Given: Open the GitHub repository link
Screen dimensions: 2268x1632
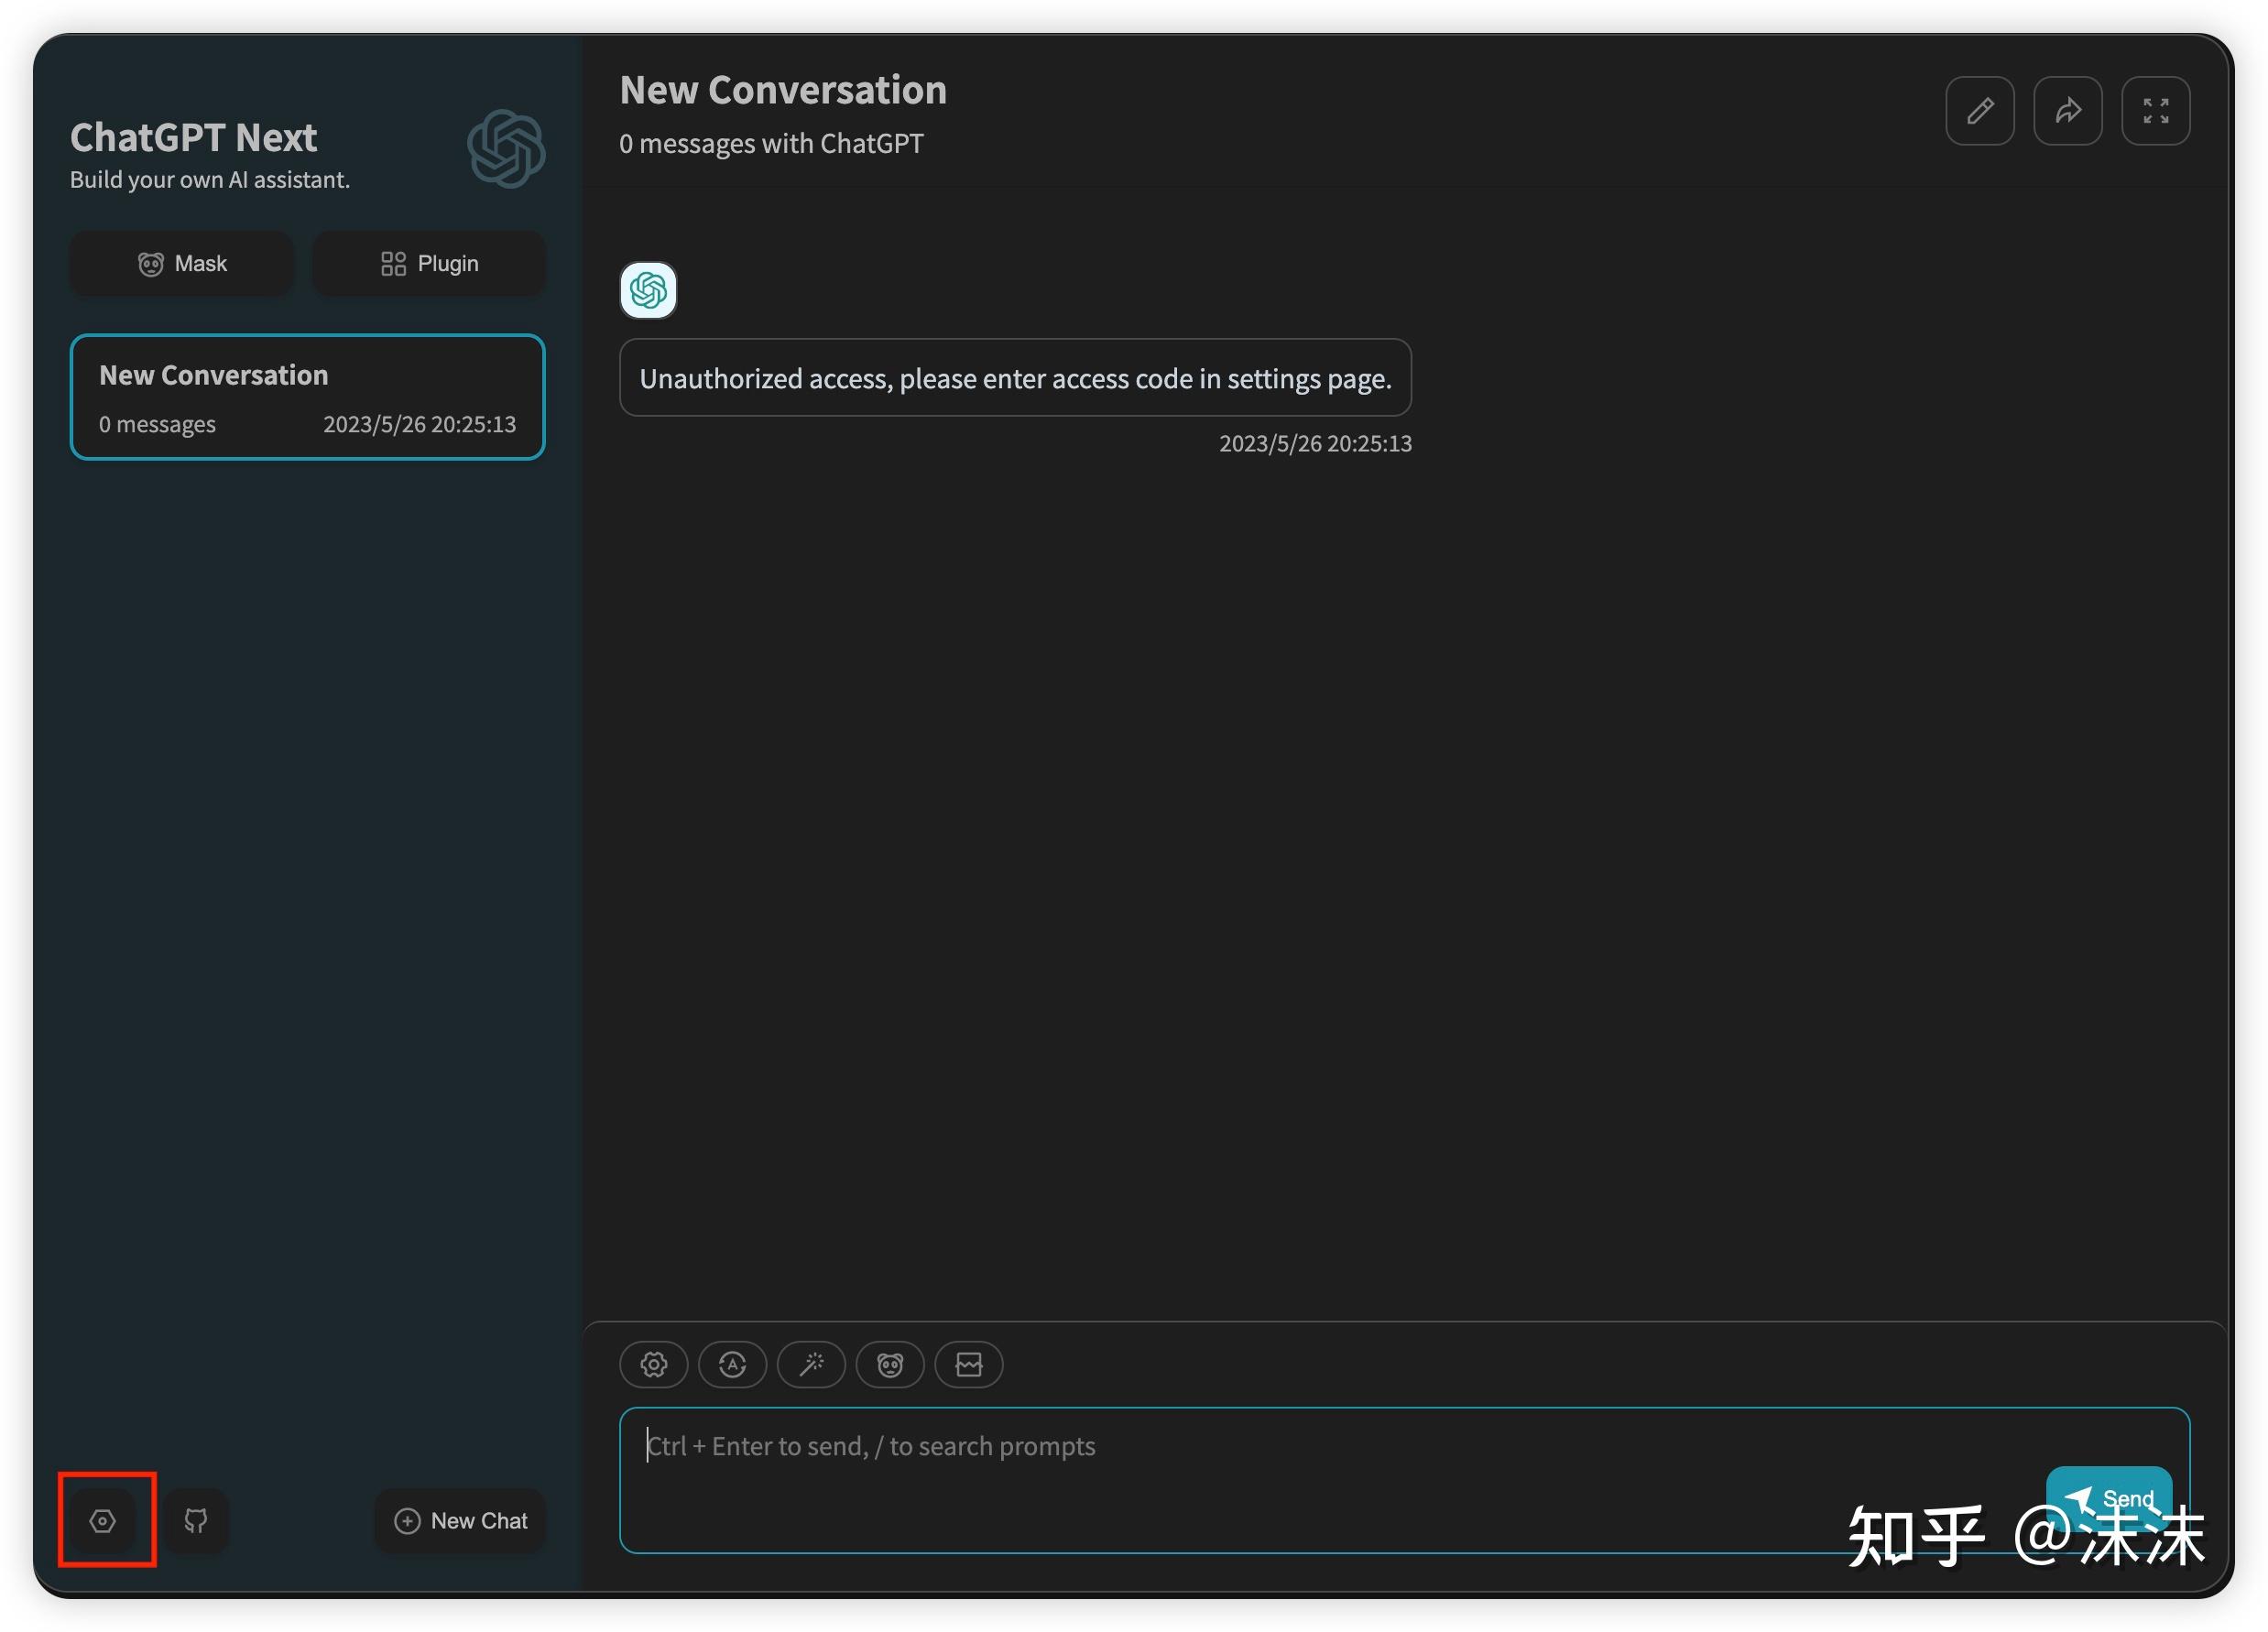Looking at the screenshot, I should tap(196, 1521).
